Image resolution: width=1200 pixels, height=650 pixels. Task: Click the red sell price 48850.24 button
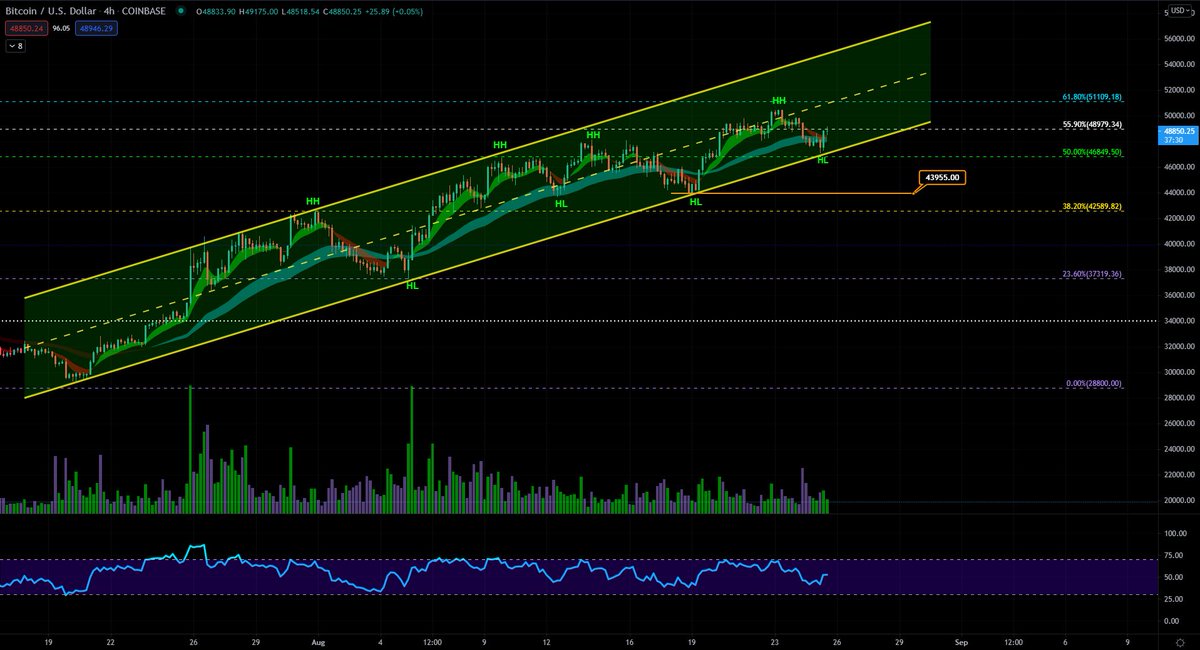tap(25, 29)
